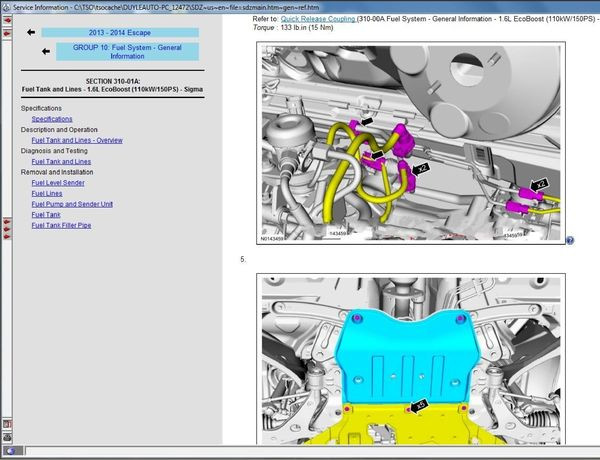Open Fuel Tank and Lines - Overview
This screenshot has width=600, height=460.
coord(77,140)
